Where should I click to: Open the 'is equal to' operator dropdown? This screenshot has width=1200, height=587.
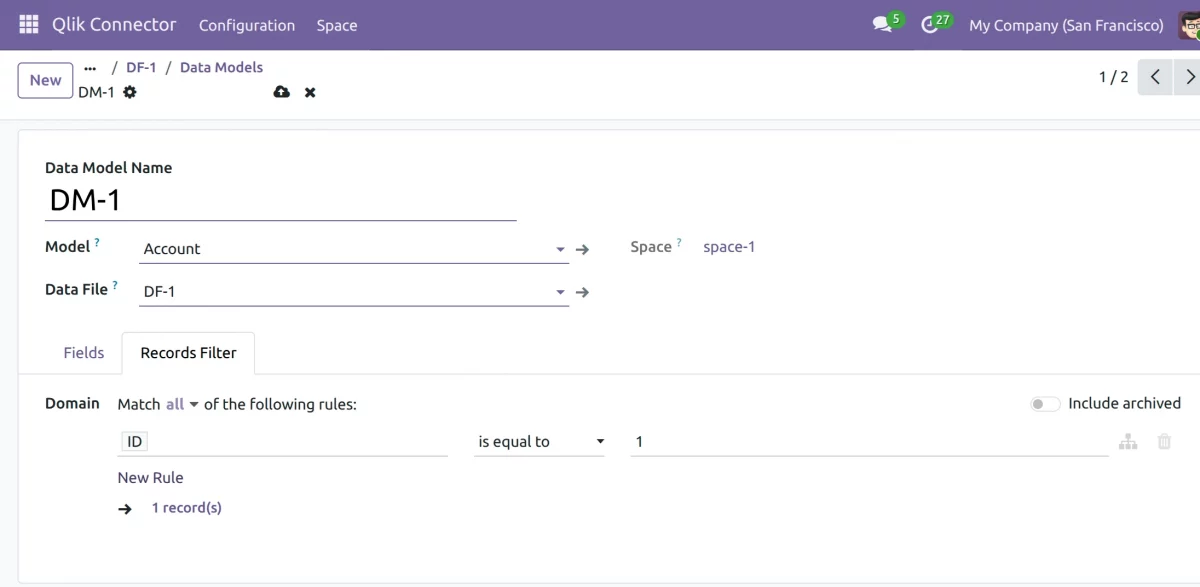pos(541,442)
